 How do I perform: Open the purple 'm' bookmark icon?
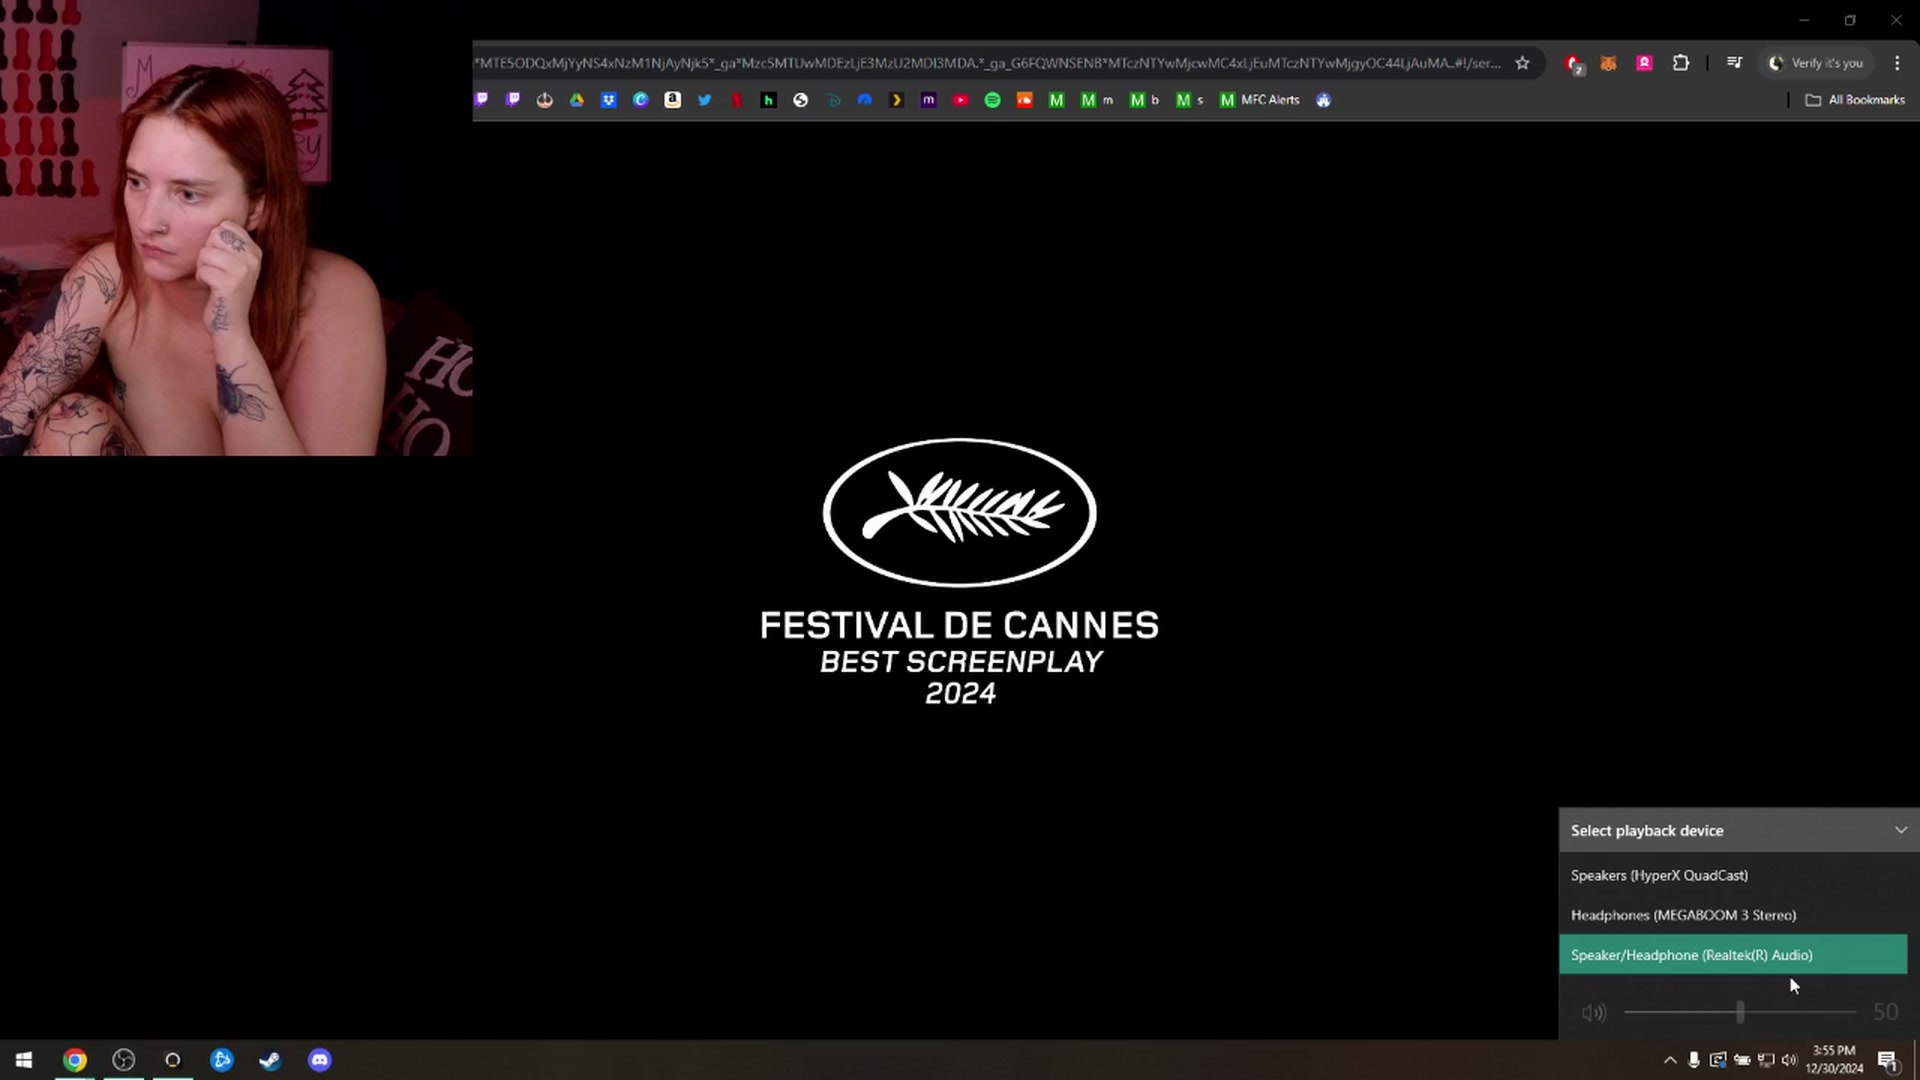click(929, 100)
